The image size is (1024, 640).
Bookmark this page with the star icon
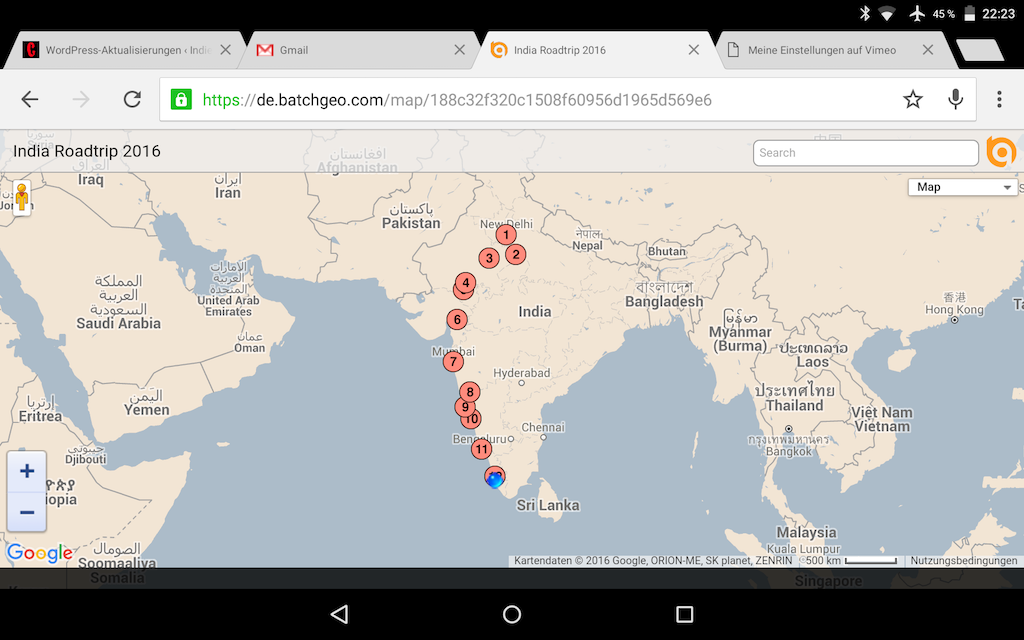pos(913,99)
